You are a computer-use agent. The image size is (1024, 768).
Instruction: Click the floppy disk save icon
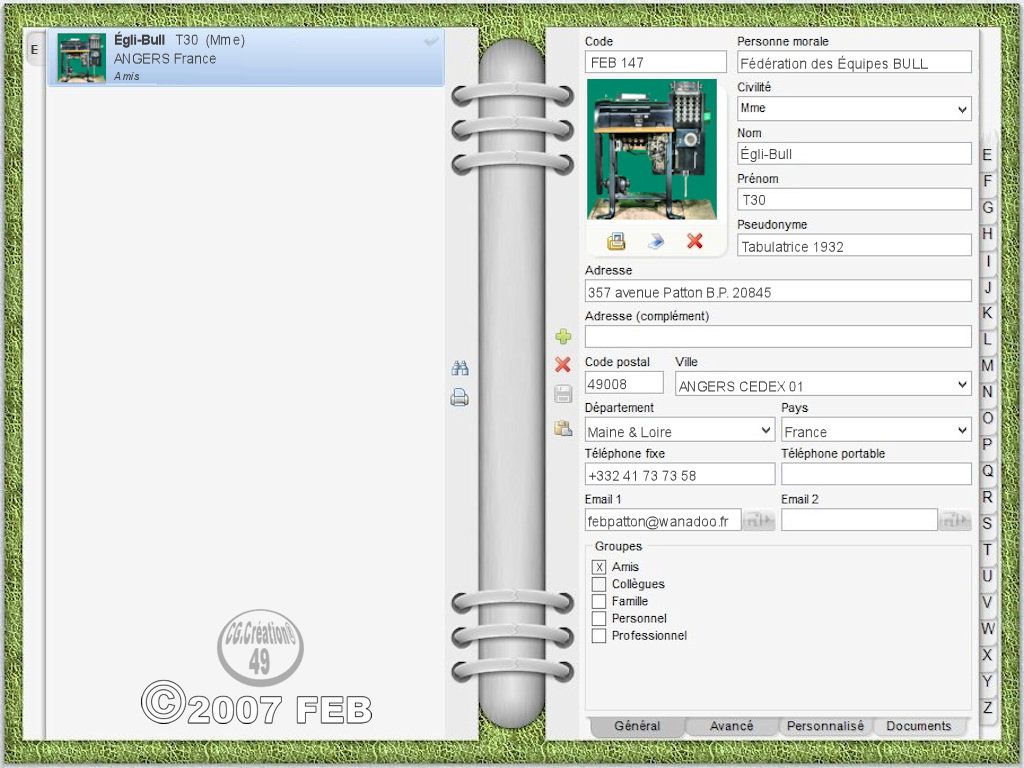(563, 394)
